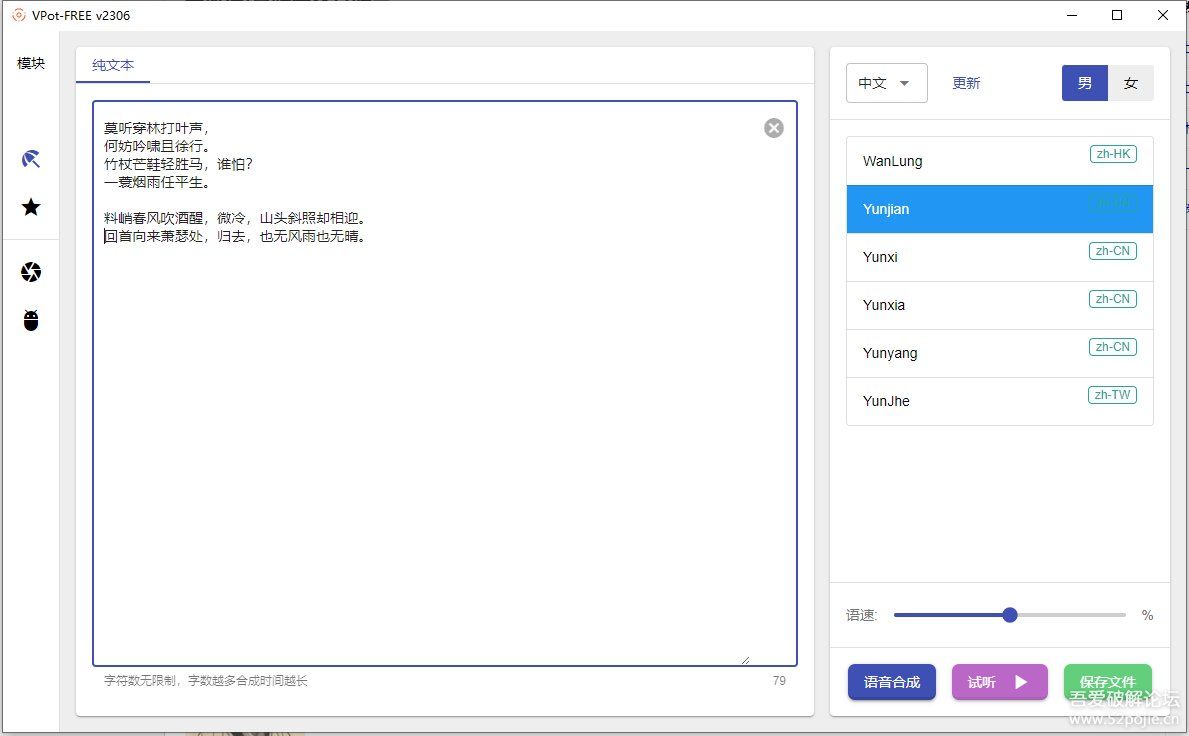1189x736 pixels.
Task: Click the aperture icon in the left sidebar
Action: [x=31, y=271]
